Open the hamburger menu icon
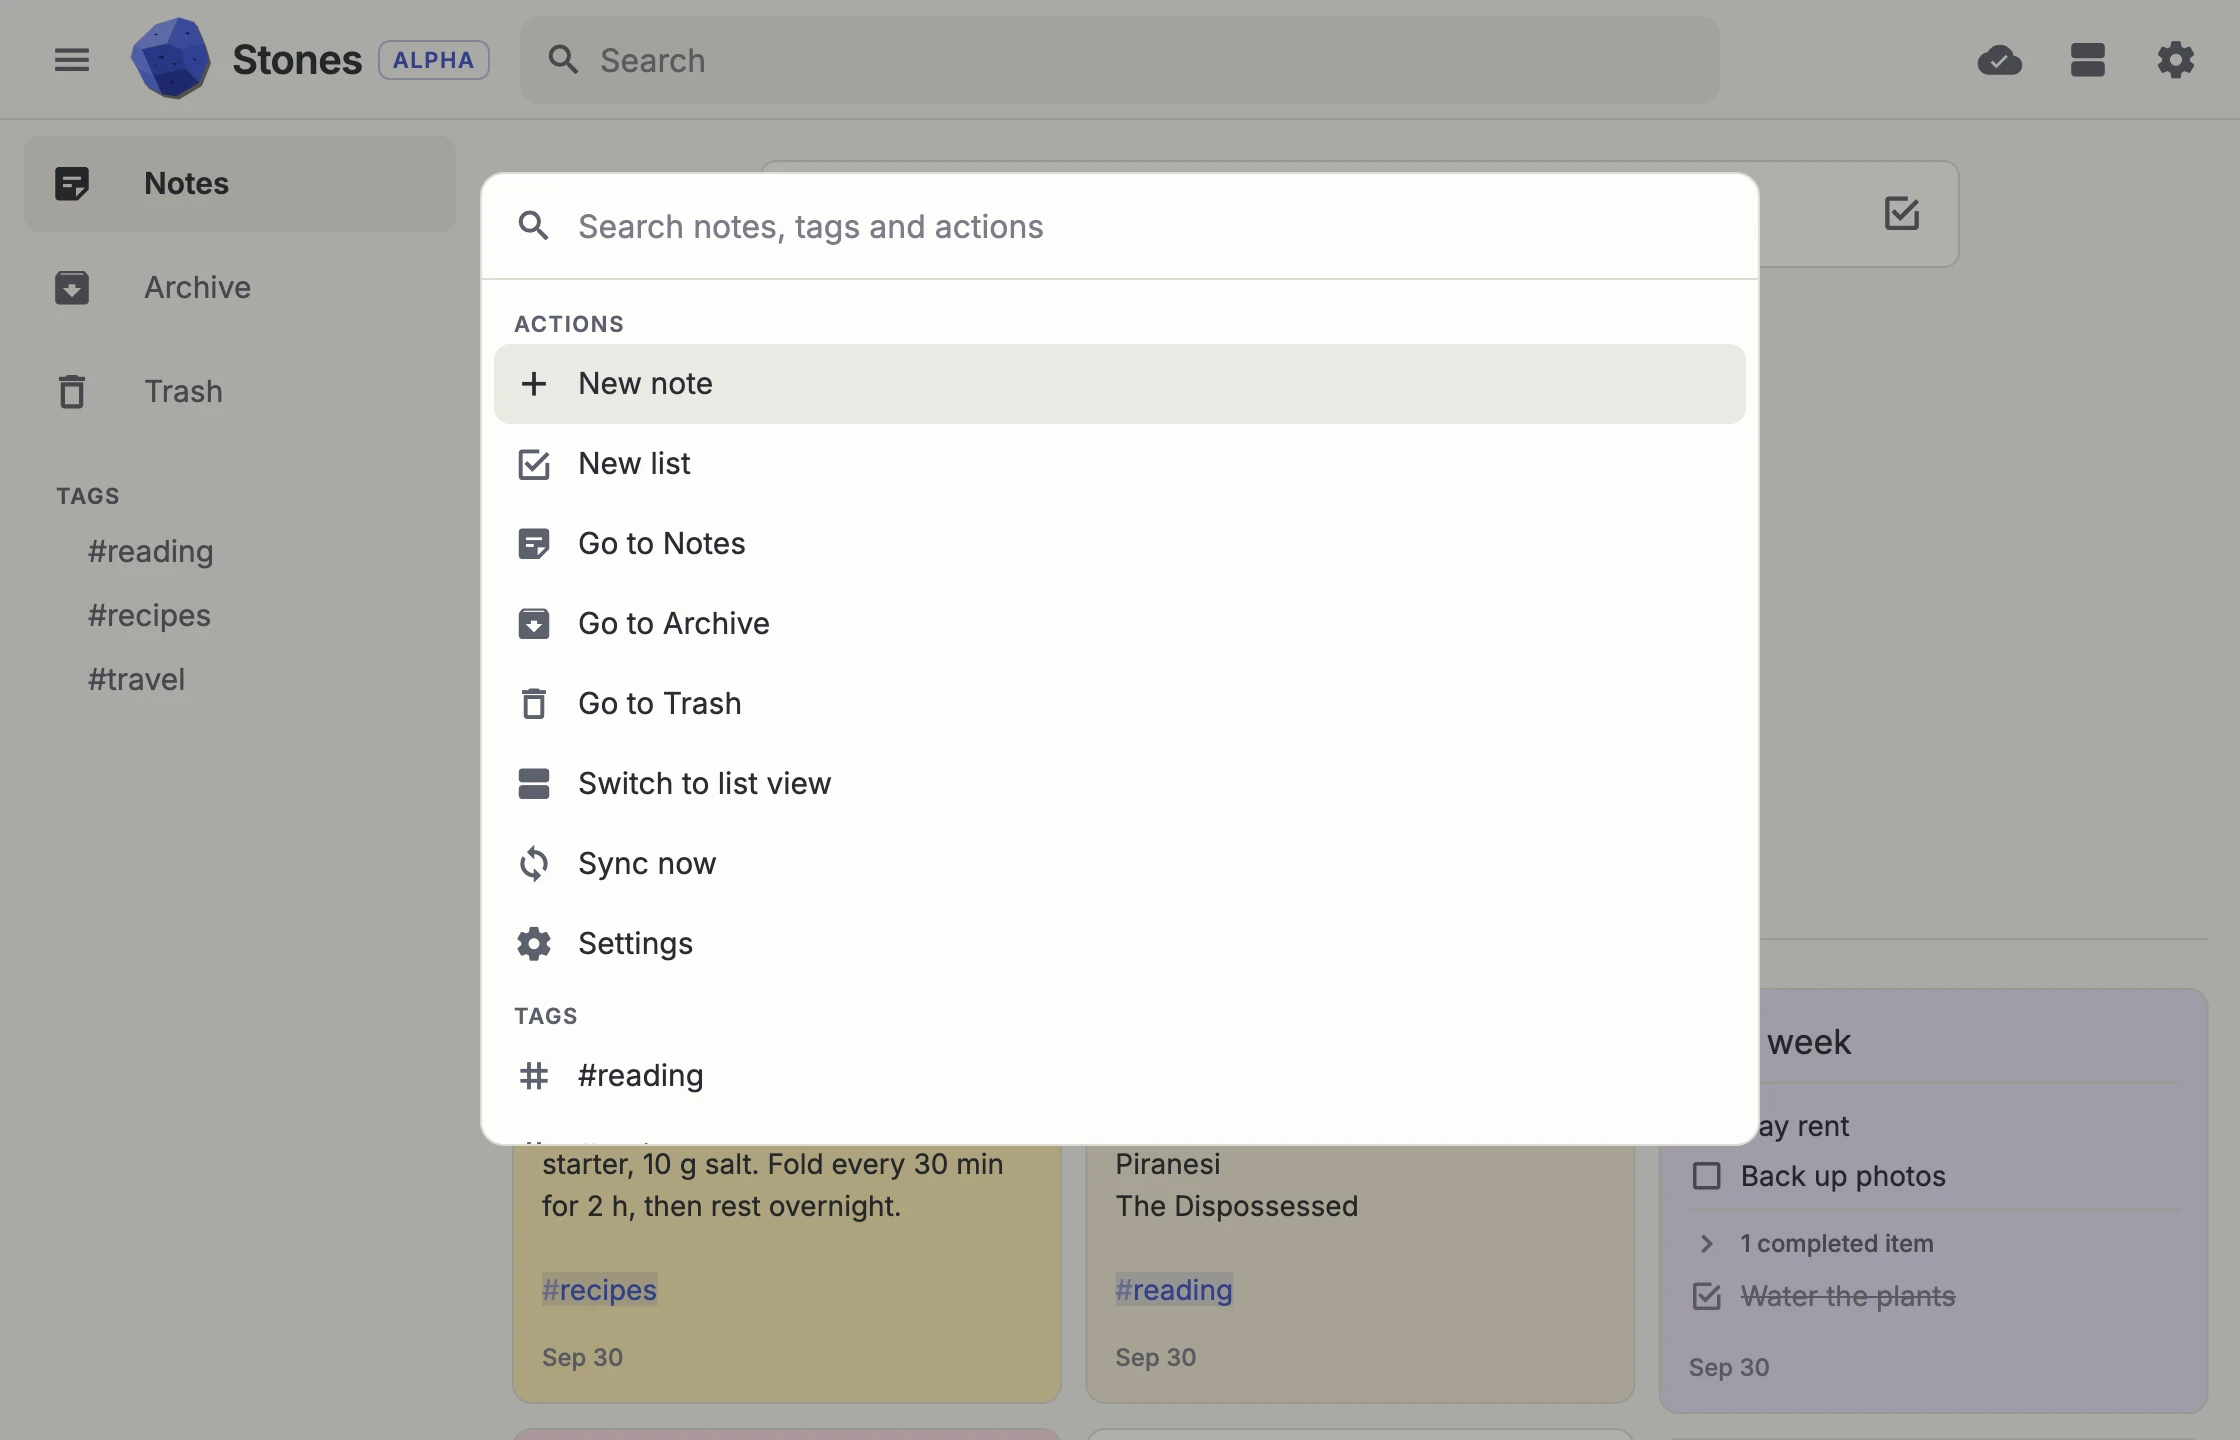 71,60
